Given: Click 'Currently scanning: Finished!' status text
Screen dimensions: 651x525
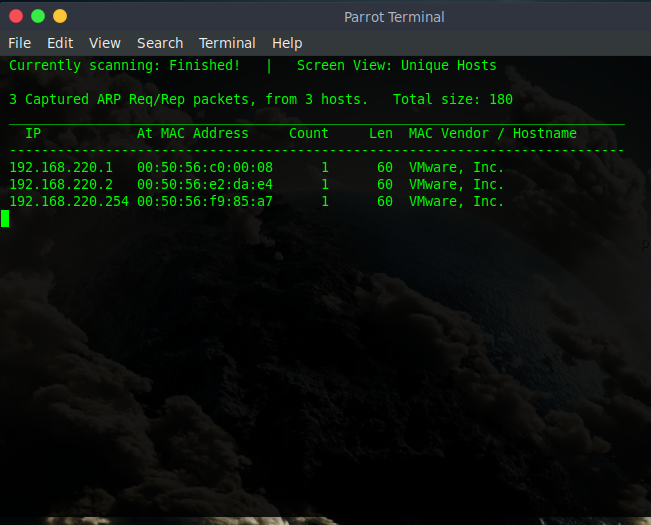Looking at the screenshot, I should point(125,66).
